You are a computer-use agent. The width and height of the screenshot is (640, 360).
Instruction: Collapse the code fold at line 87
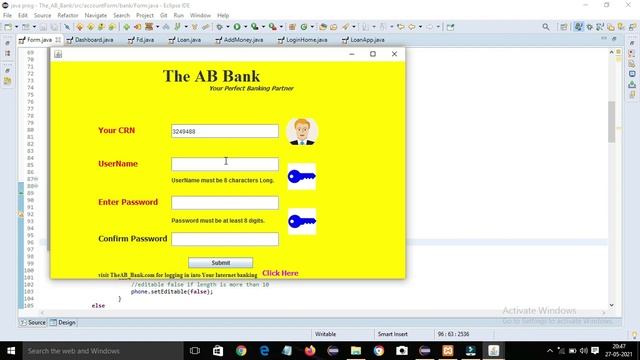pyautogui.click(x=36, y=179)
